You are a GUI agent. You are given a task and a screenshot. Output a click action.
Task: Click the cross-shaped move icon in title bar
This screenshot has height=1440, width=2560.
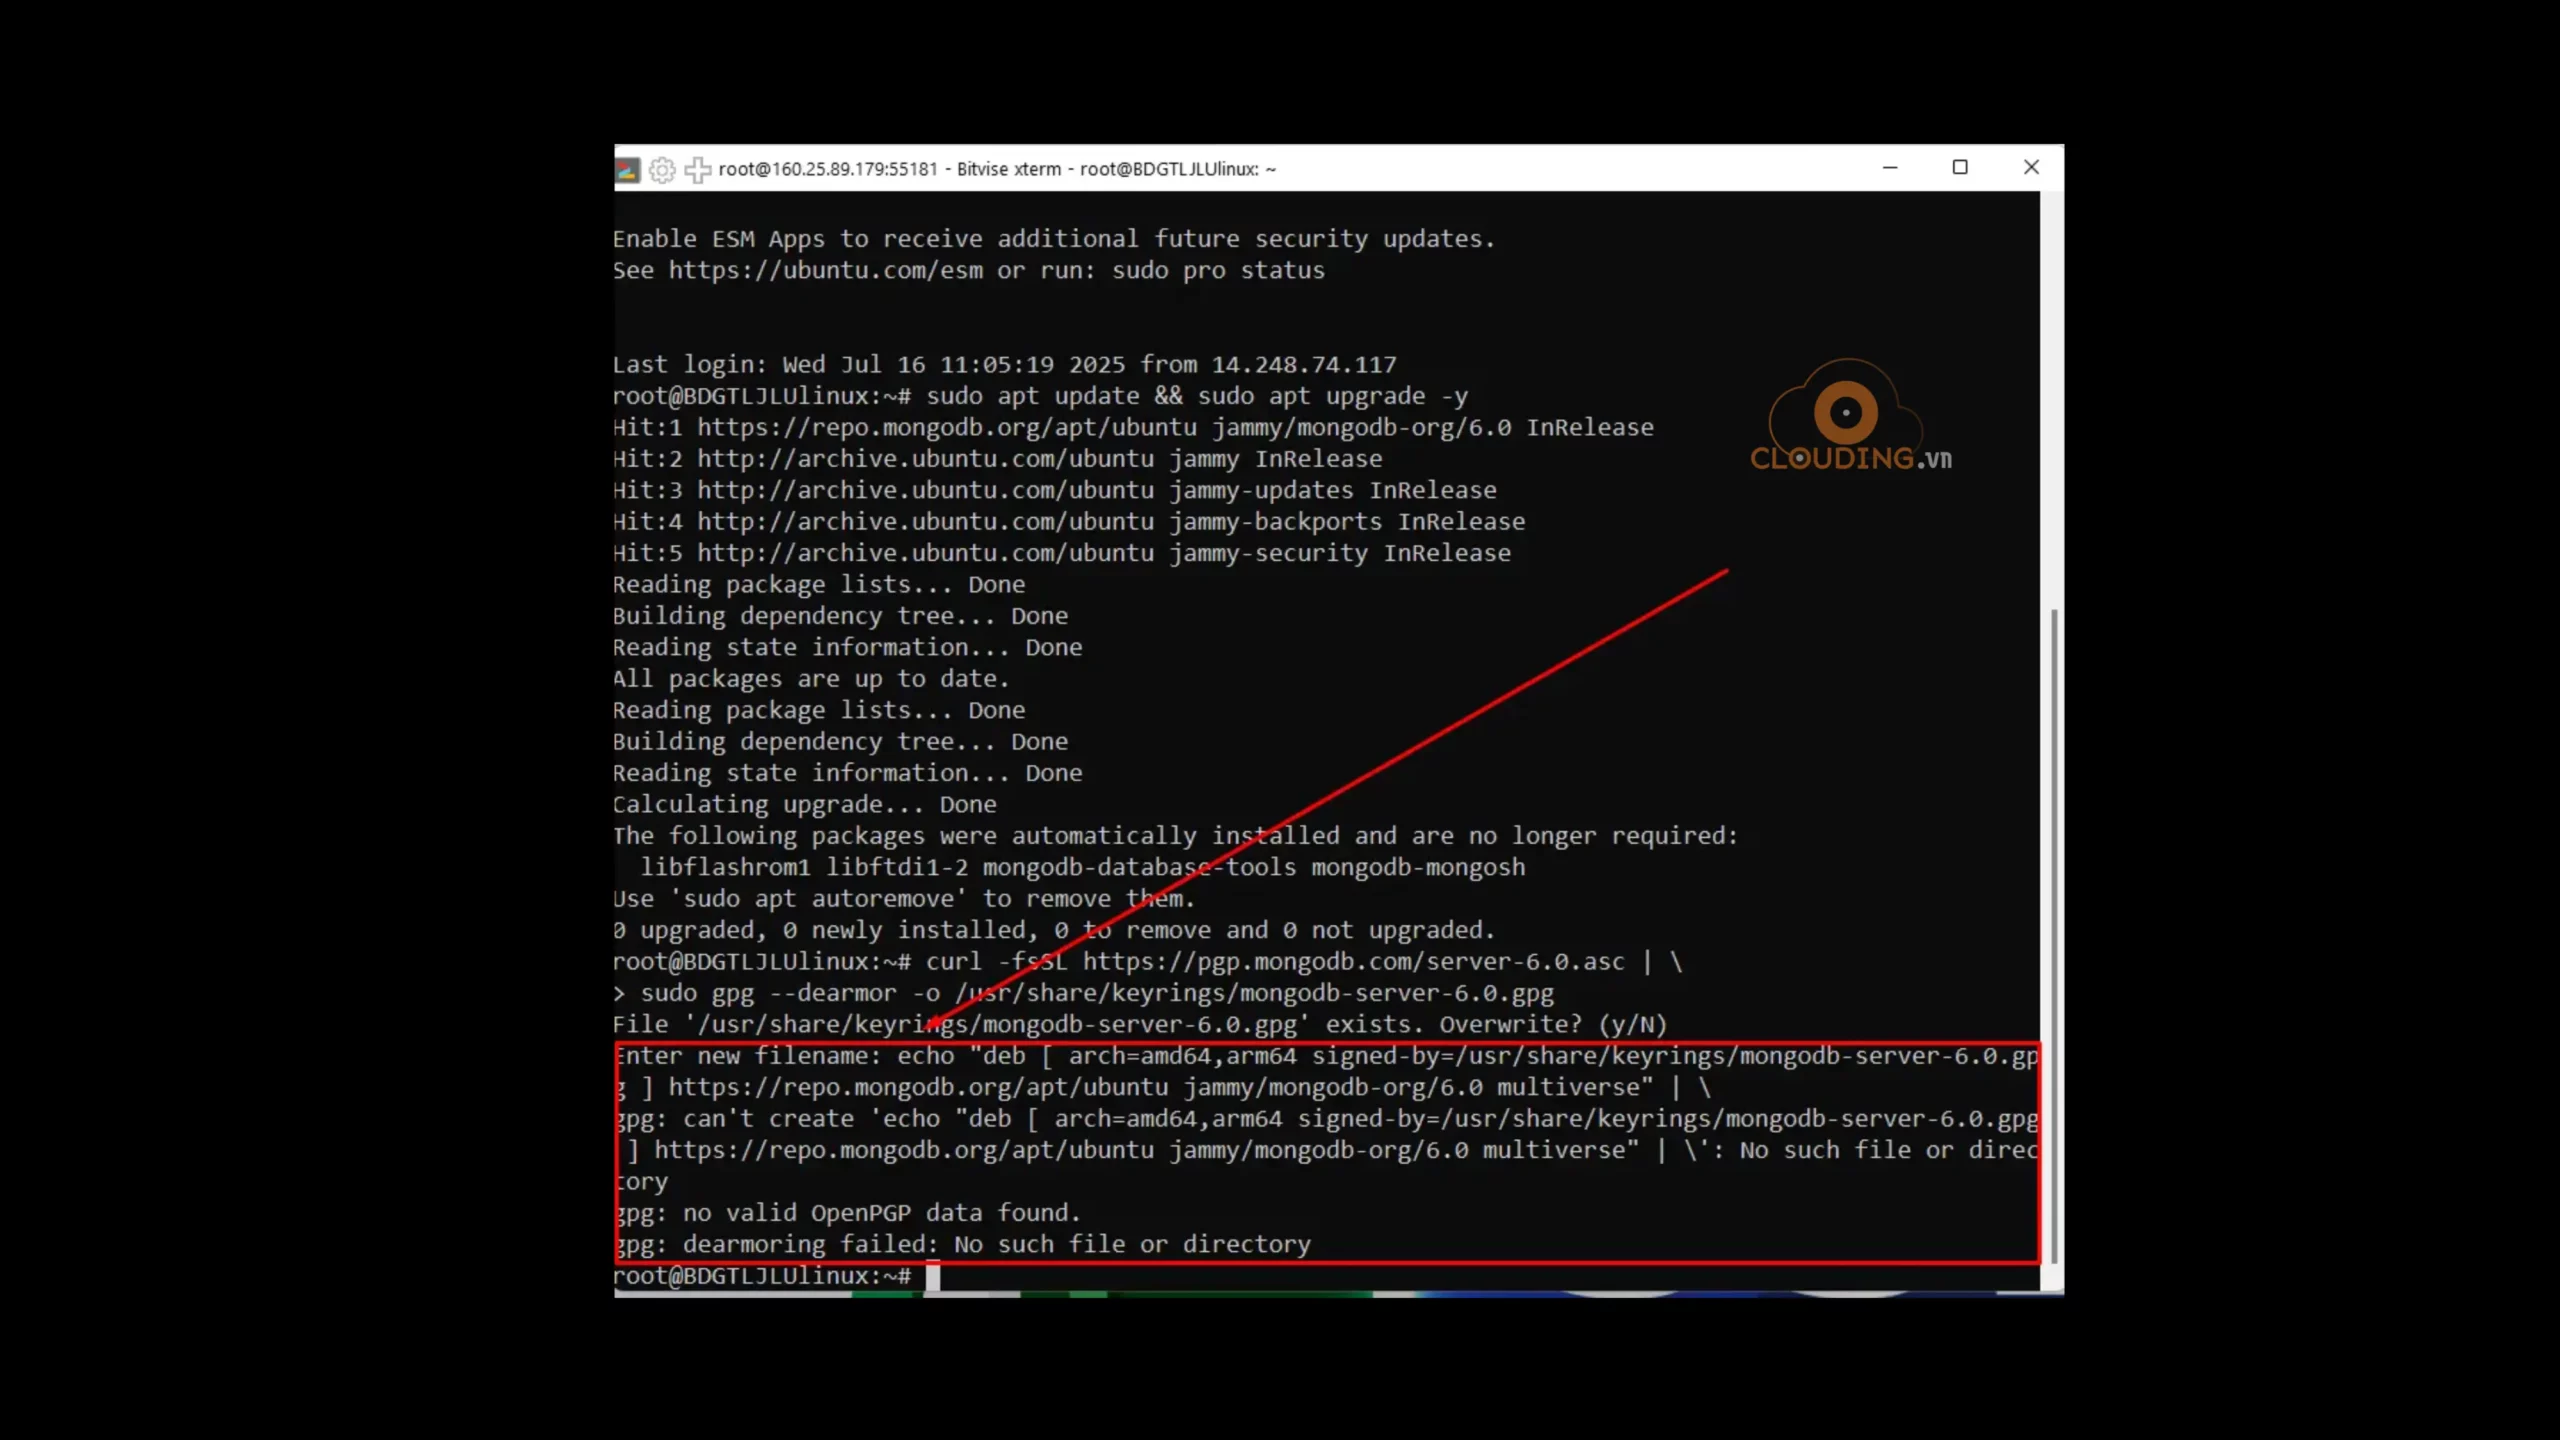(698, 170)
